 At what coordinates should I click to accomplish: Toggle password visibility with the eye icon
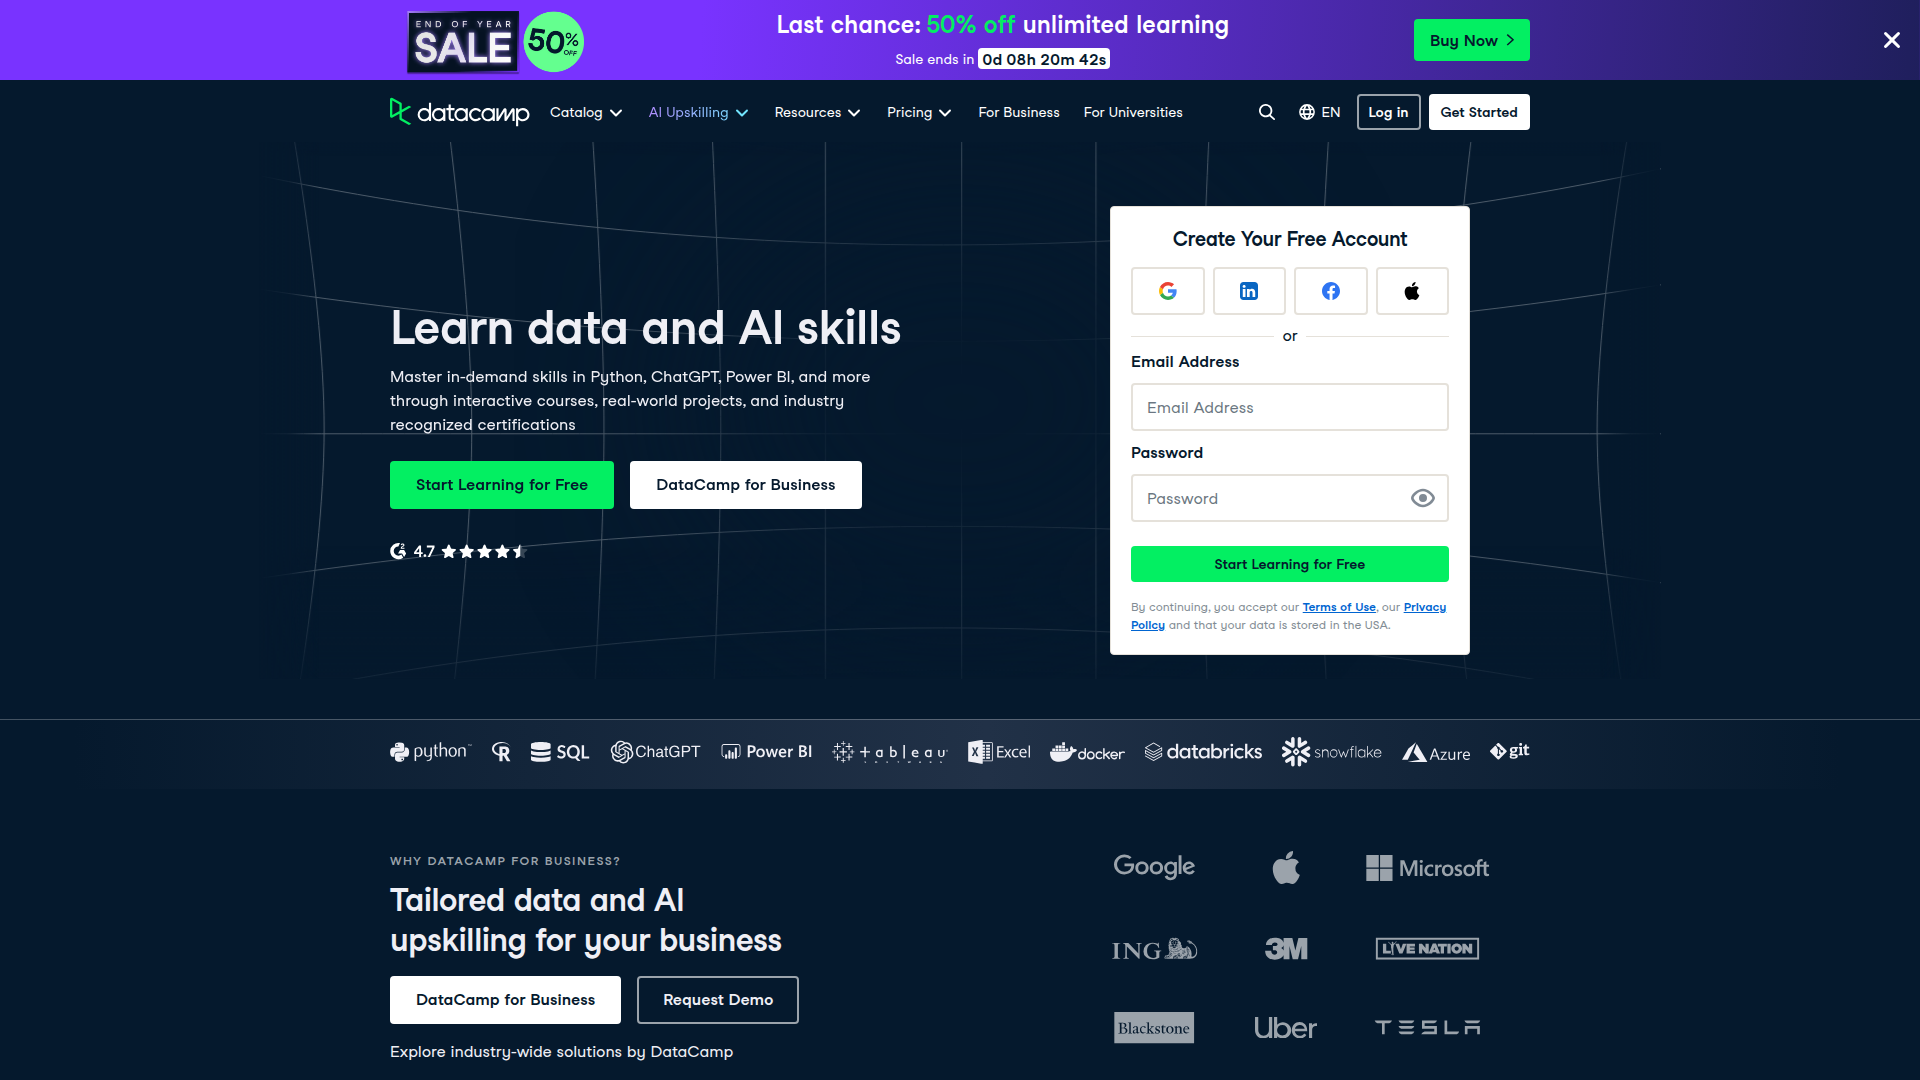click(x=1423, y=498)
